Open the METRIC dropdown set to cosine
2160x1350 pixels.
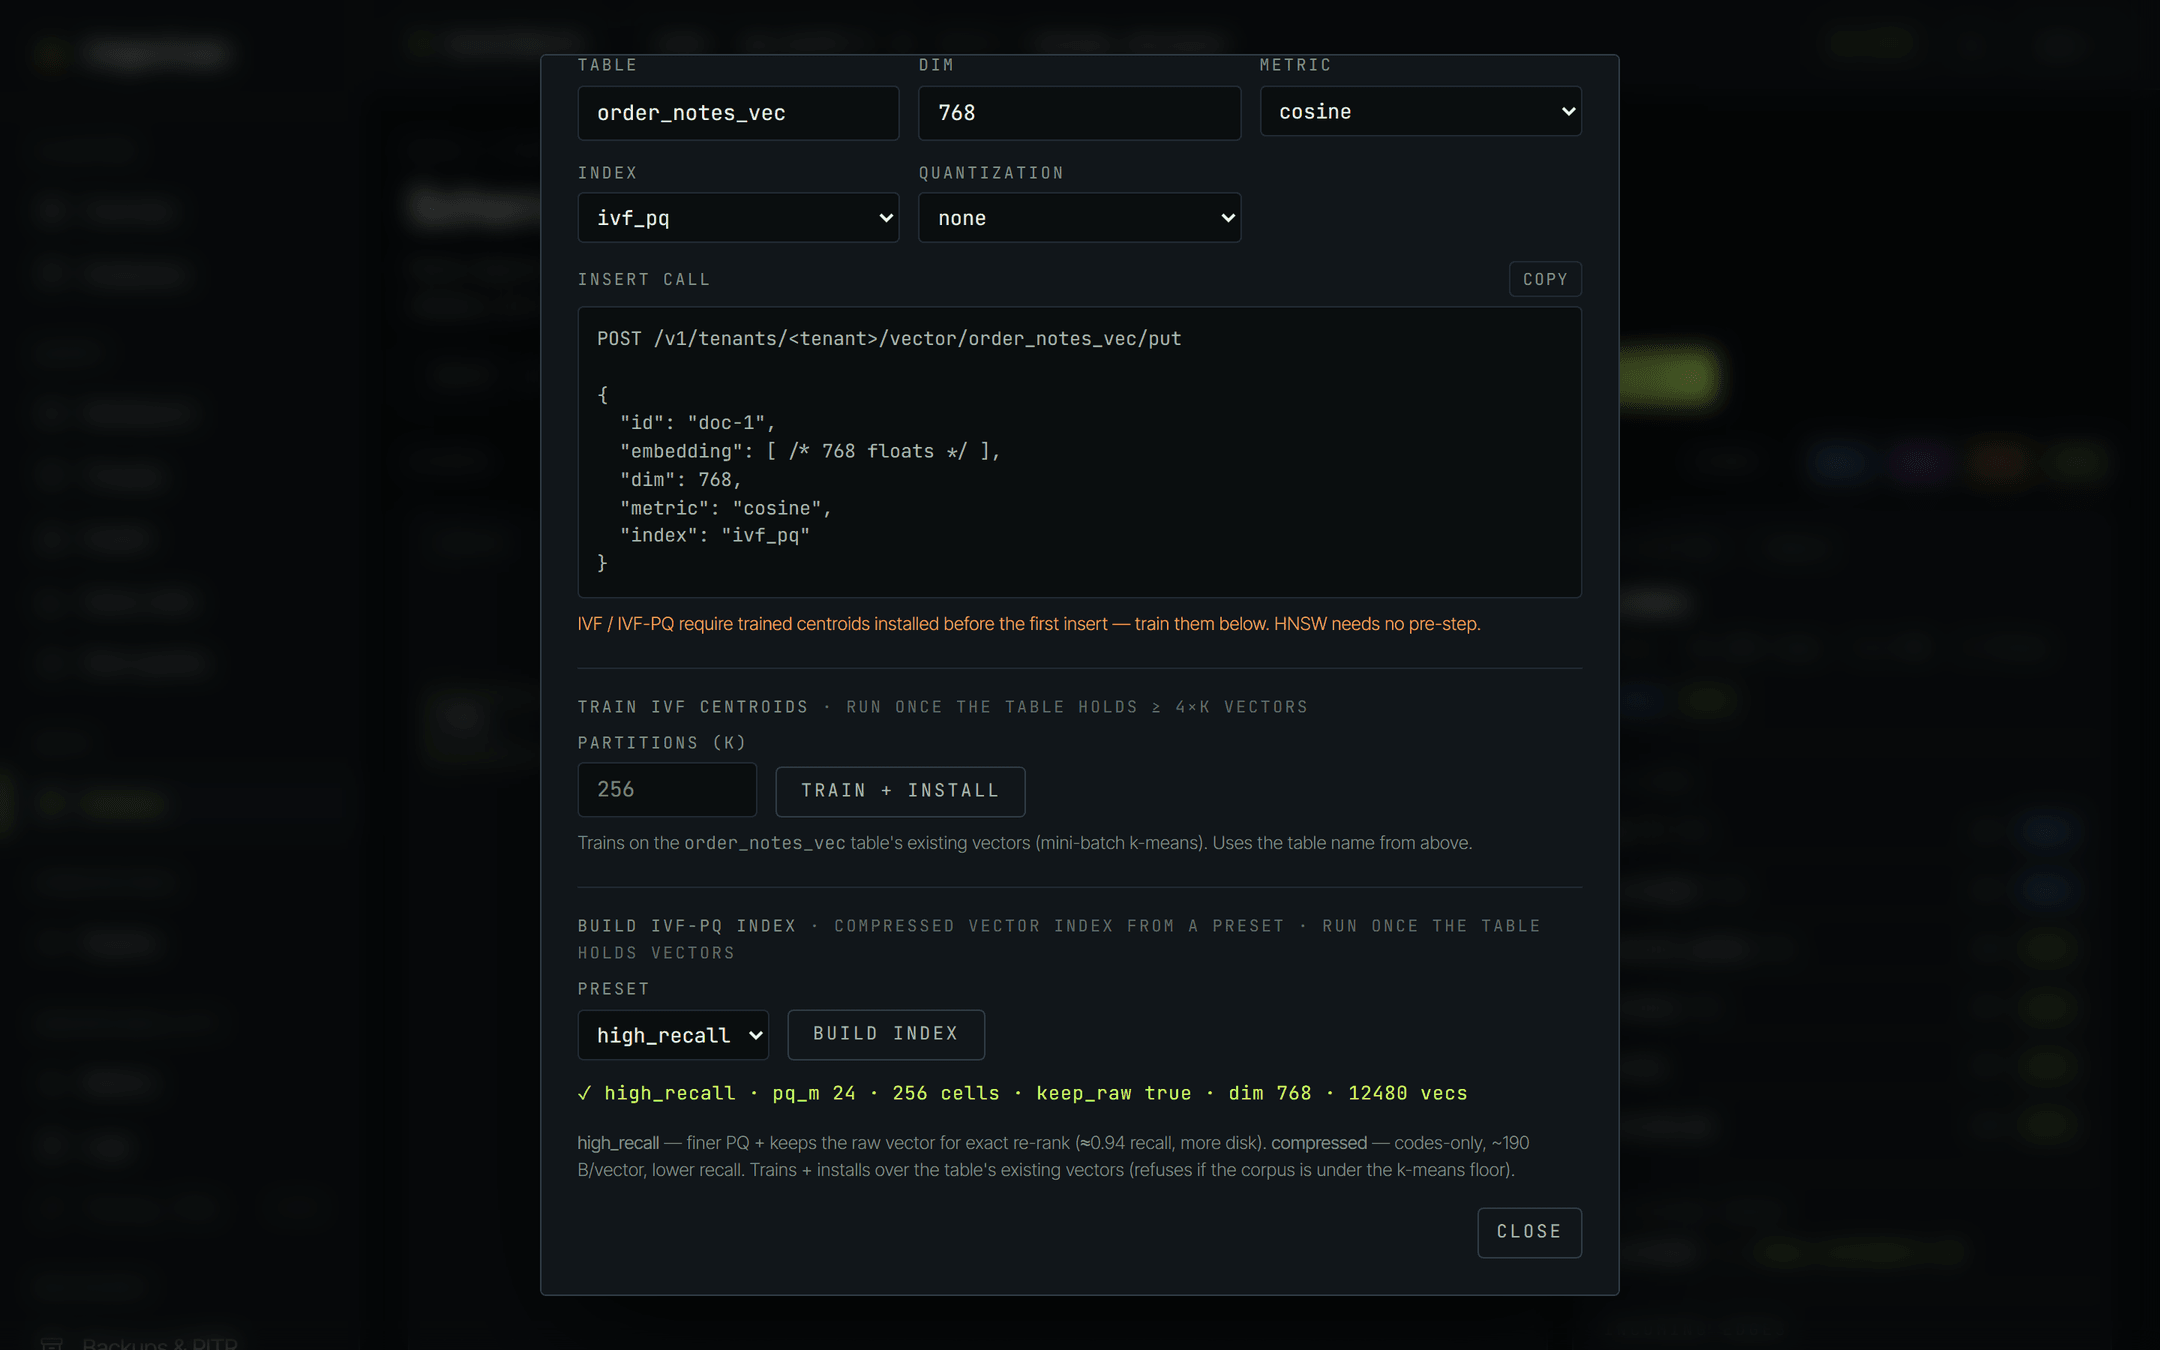click(1420, 111)
